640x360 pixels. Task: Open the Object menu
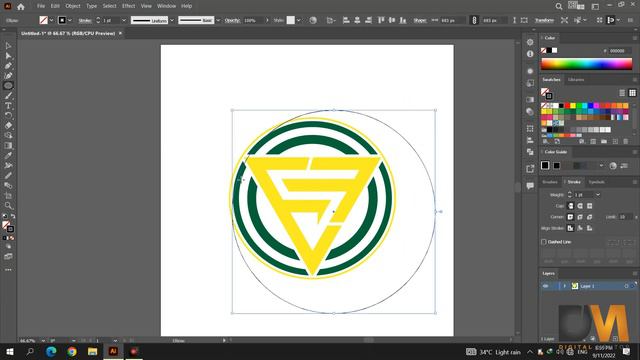click(x=73, y=6)
